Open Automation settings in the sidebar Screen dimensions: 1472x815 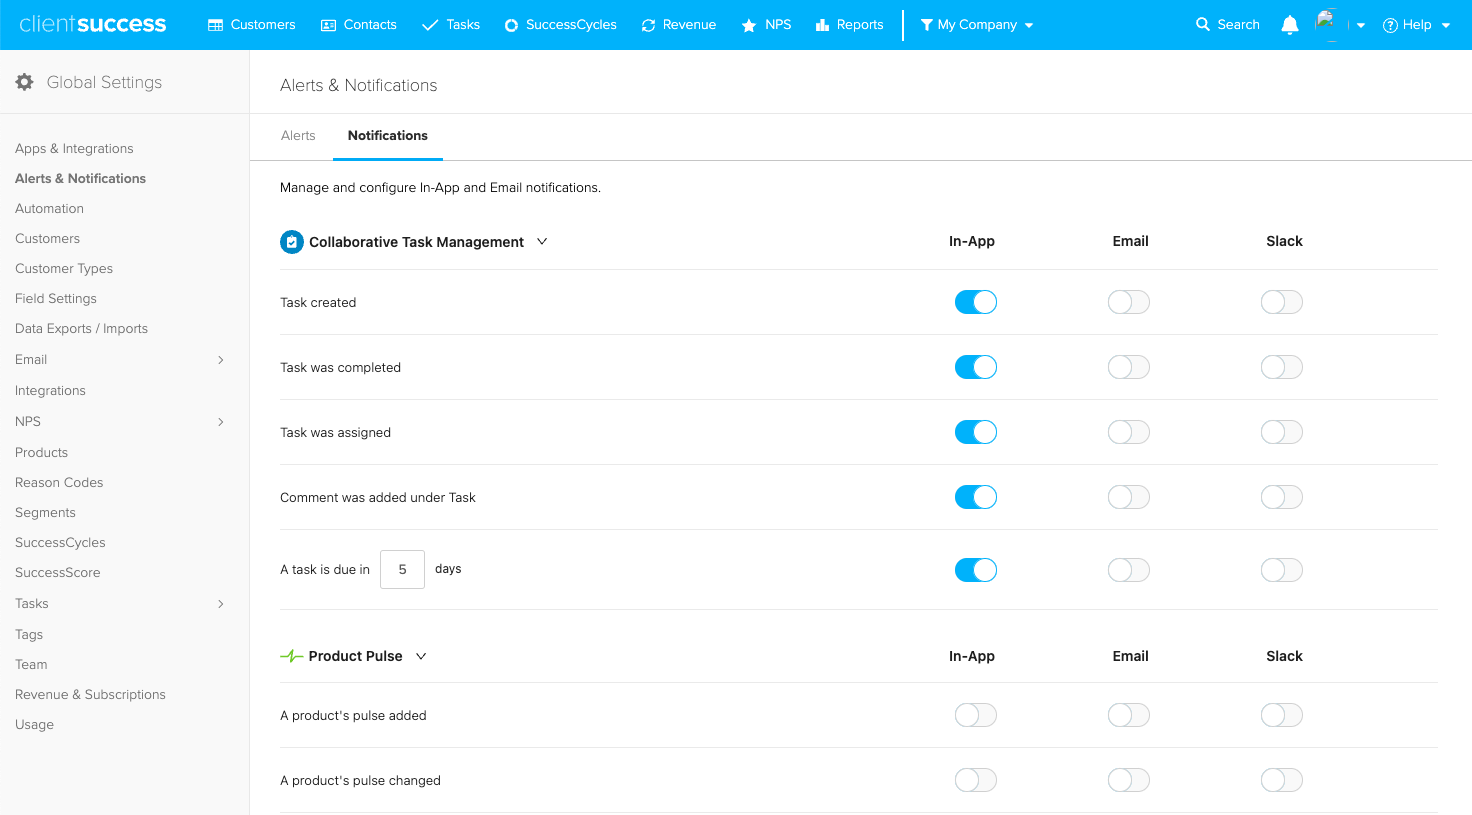[x=49, y=208]
